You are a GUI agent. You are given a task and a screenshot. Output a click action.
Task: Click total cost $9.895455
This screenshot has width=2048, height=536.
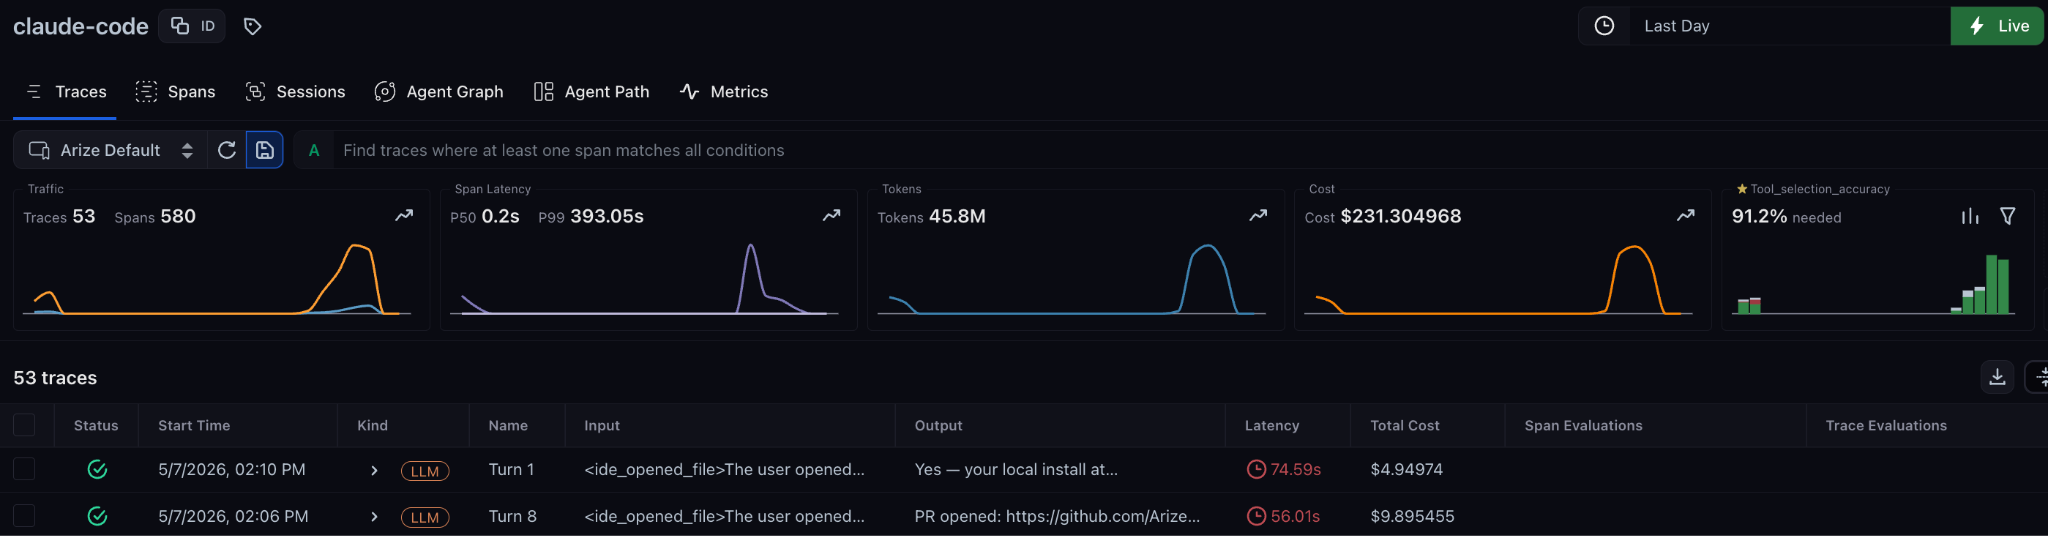click(1412, 516)
